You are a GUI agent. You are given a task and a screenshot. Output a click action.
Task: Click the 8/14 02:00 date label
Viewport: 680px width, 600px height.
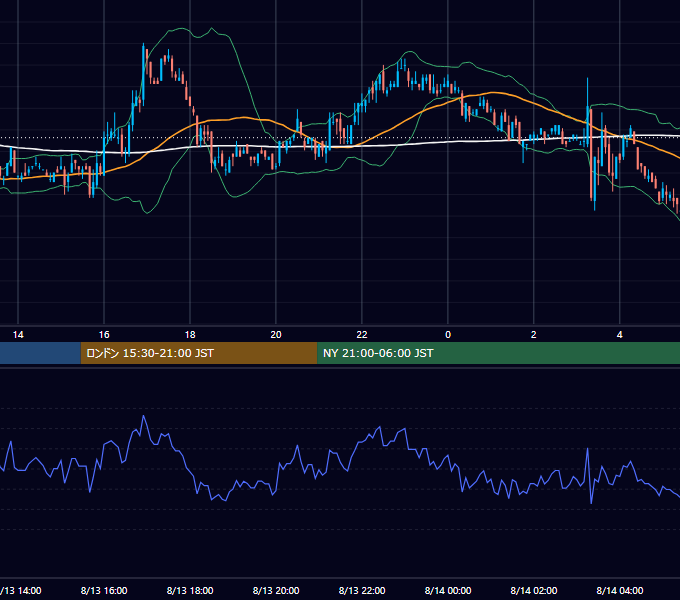coord(534,590)
